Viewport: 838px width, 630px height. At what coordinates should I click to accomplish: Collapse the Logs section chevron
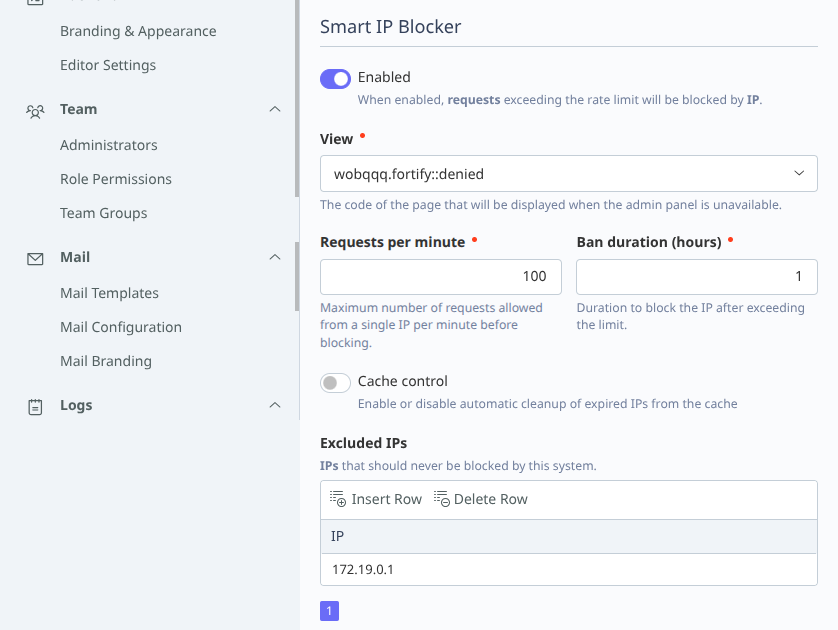point(275,405)
